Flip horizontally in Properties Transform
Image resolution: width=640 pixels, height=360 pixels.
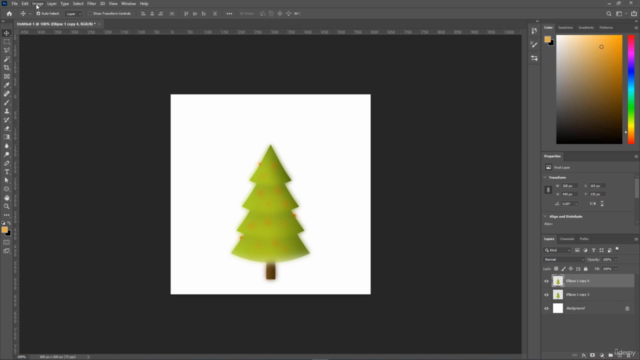point(593,203)
